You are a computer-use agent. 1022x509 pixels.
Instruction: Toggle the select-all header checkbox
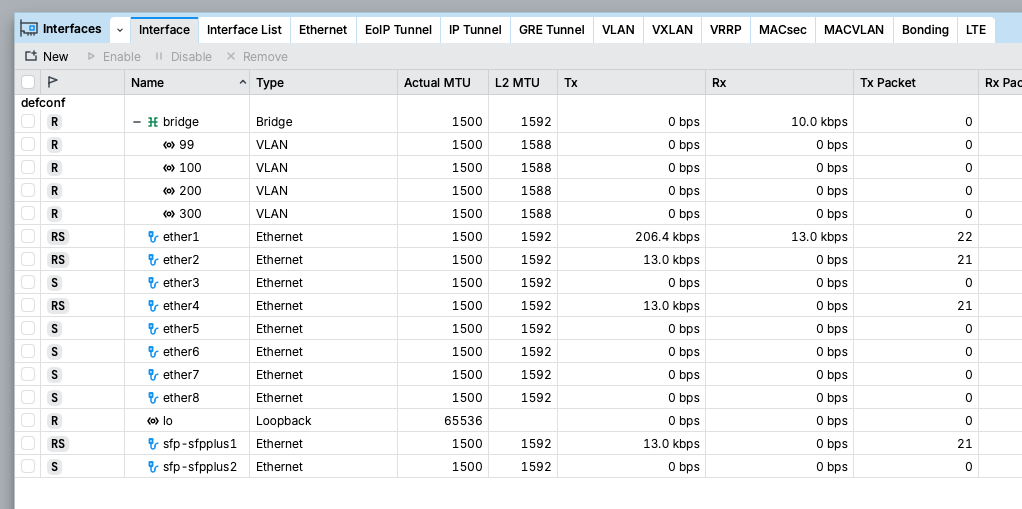click(28, 82)
